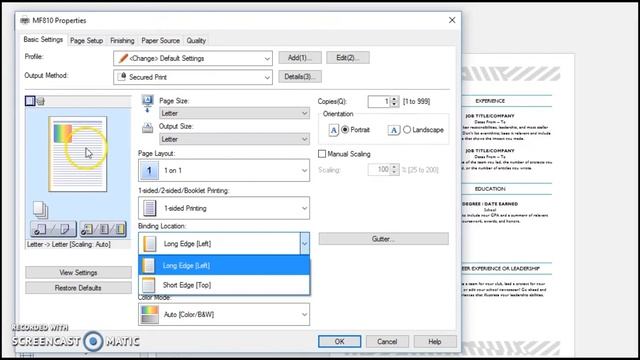This screenshot has width=640, height=360.
Task: Click the View Settings button
Action: point(78,272)
